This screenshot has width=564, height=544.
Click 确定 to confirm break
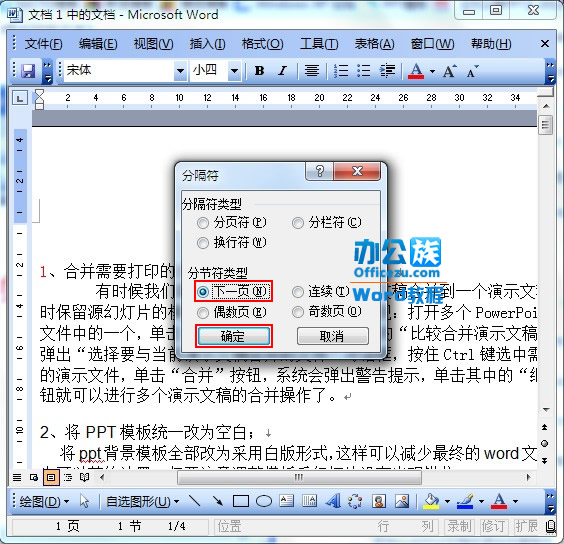coord(233,336)
